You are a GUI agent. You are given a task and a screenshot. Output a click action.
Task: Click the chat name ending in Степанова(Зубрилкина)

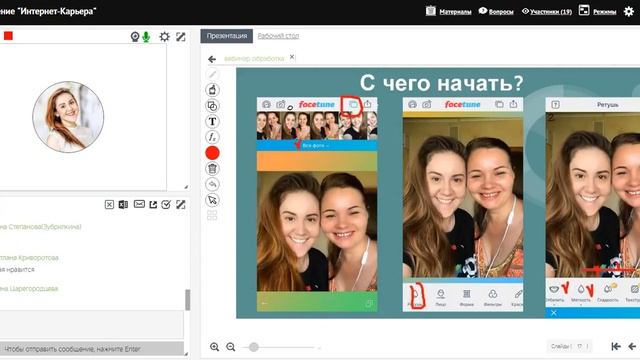[x=41, y=227]
